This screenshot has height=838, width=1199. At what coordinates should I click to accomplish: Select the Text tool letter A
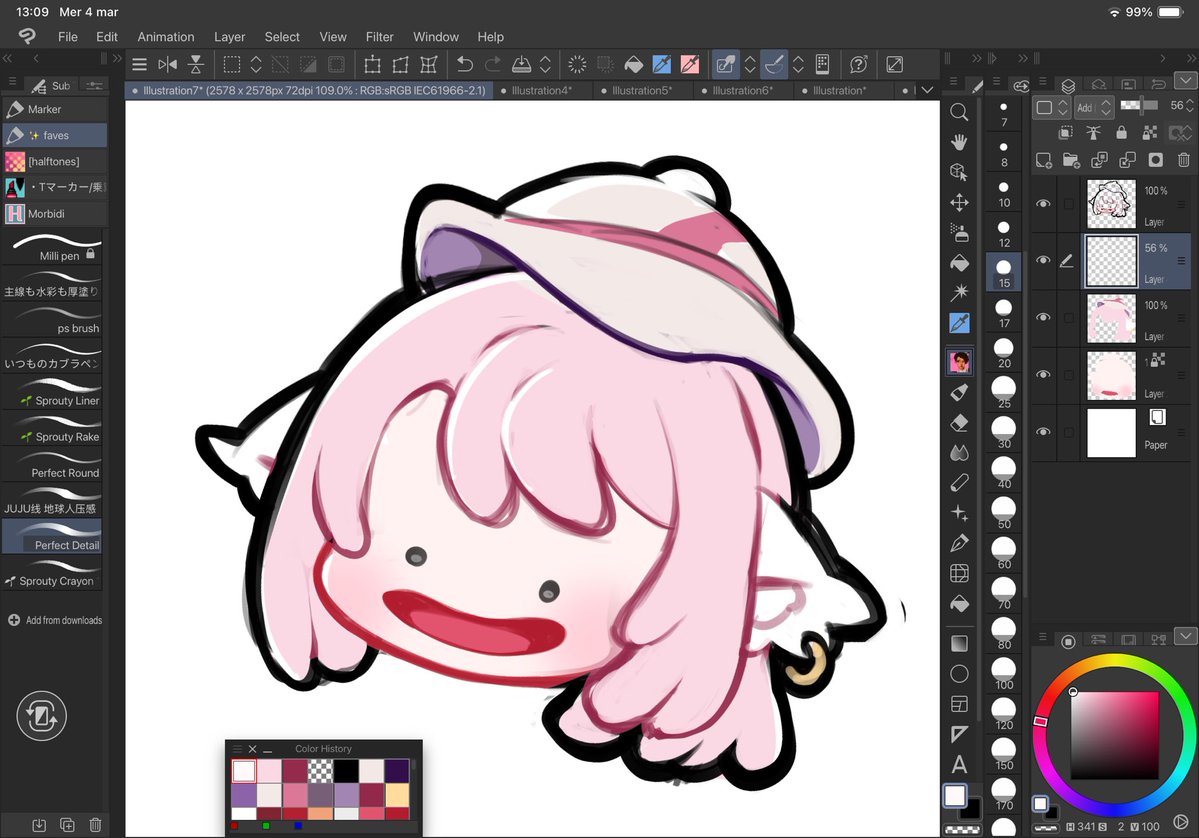pos(959,764)
